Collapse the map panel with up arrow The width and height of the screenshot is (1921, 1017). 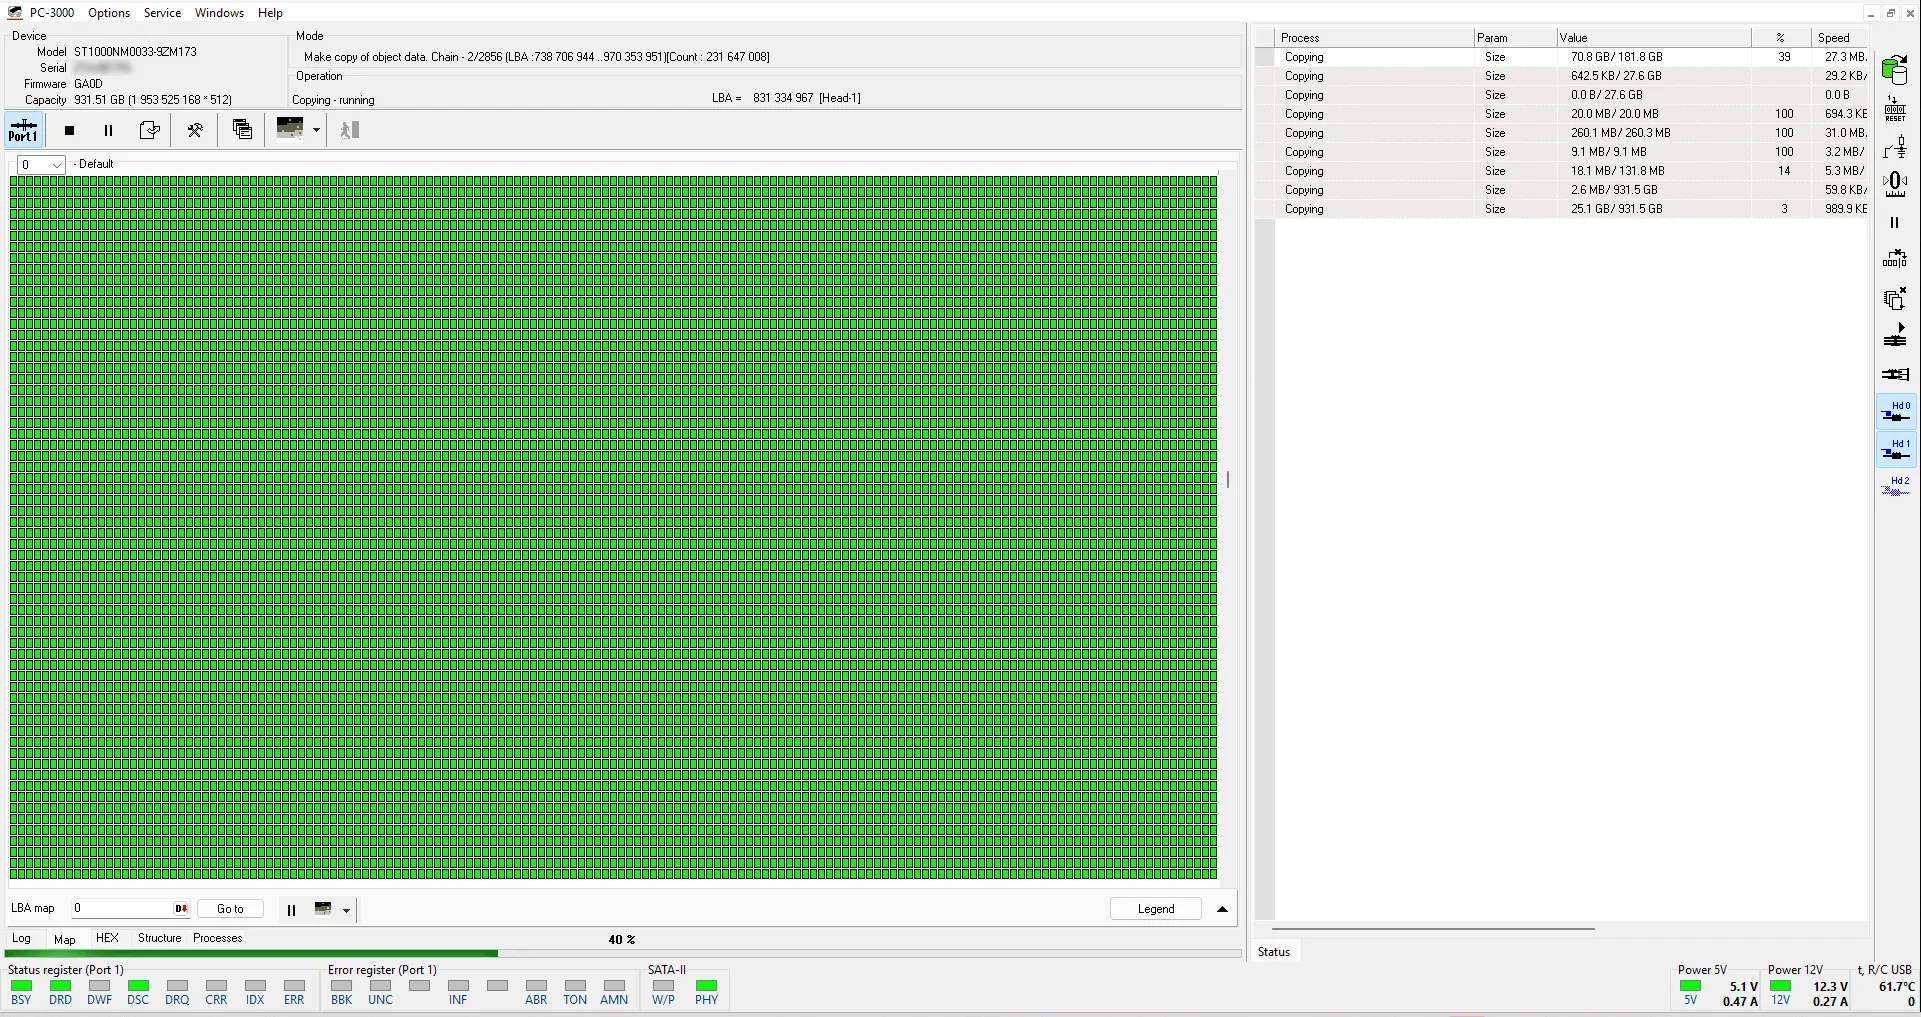pyautogui.click(x=1222, y=909)
